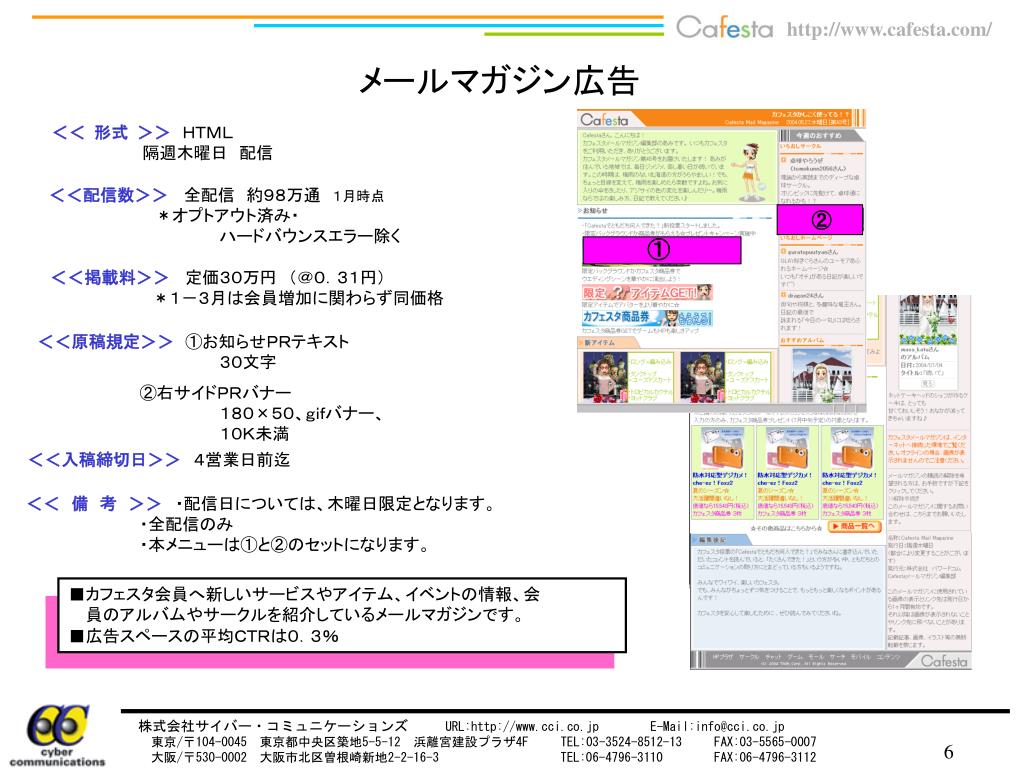
Task: Click the middle orange camera product image
Action: pyautogui.click(x=787, y=447)
